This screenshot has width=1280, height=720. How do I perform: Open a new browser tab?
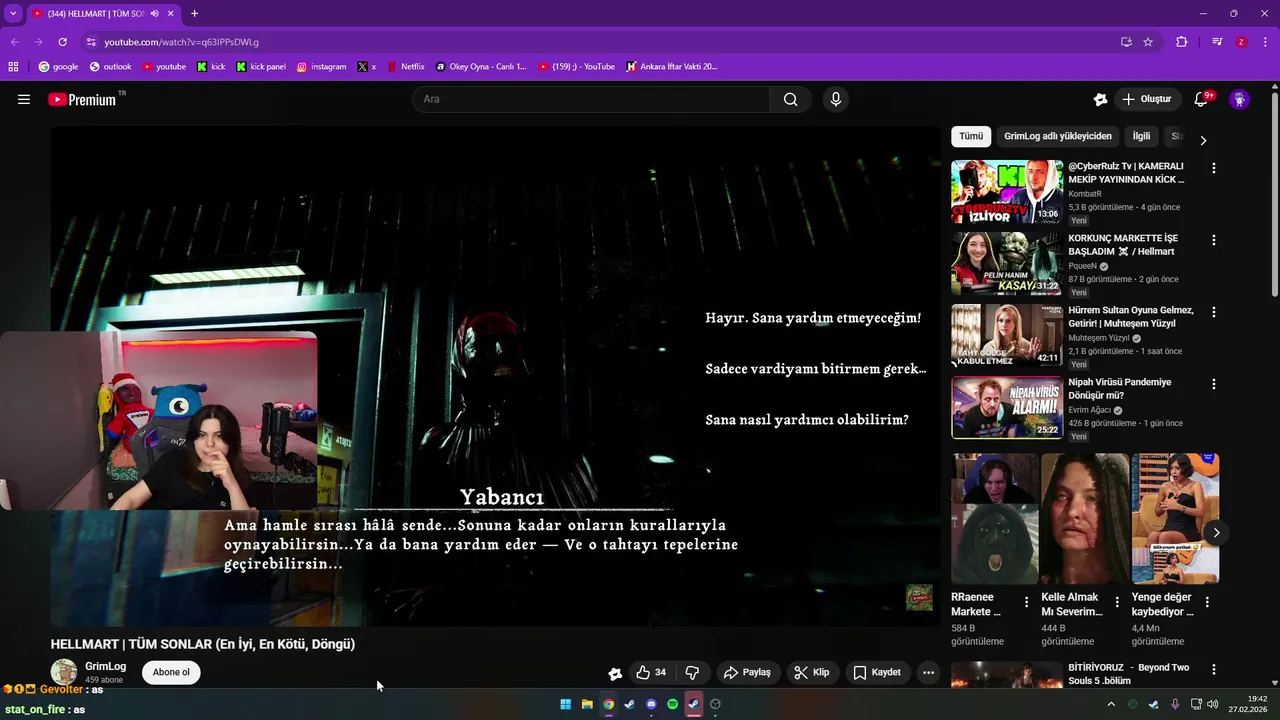pos(194,14)
